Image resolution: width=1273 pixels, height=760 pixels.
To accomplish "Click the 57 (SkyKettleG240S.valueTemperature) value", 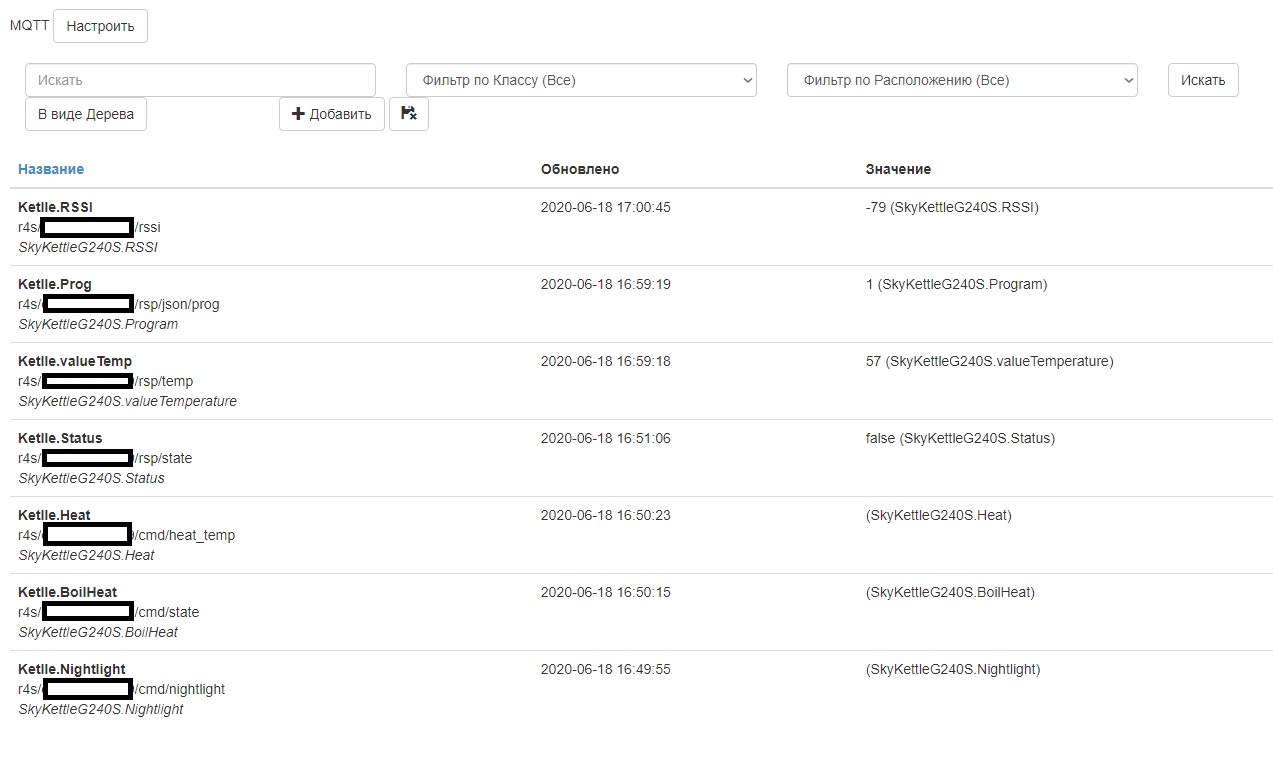I will tap(989, 361).
